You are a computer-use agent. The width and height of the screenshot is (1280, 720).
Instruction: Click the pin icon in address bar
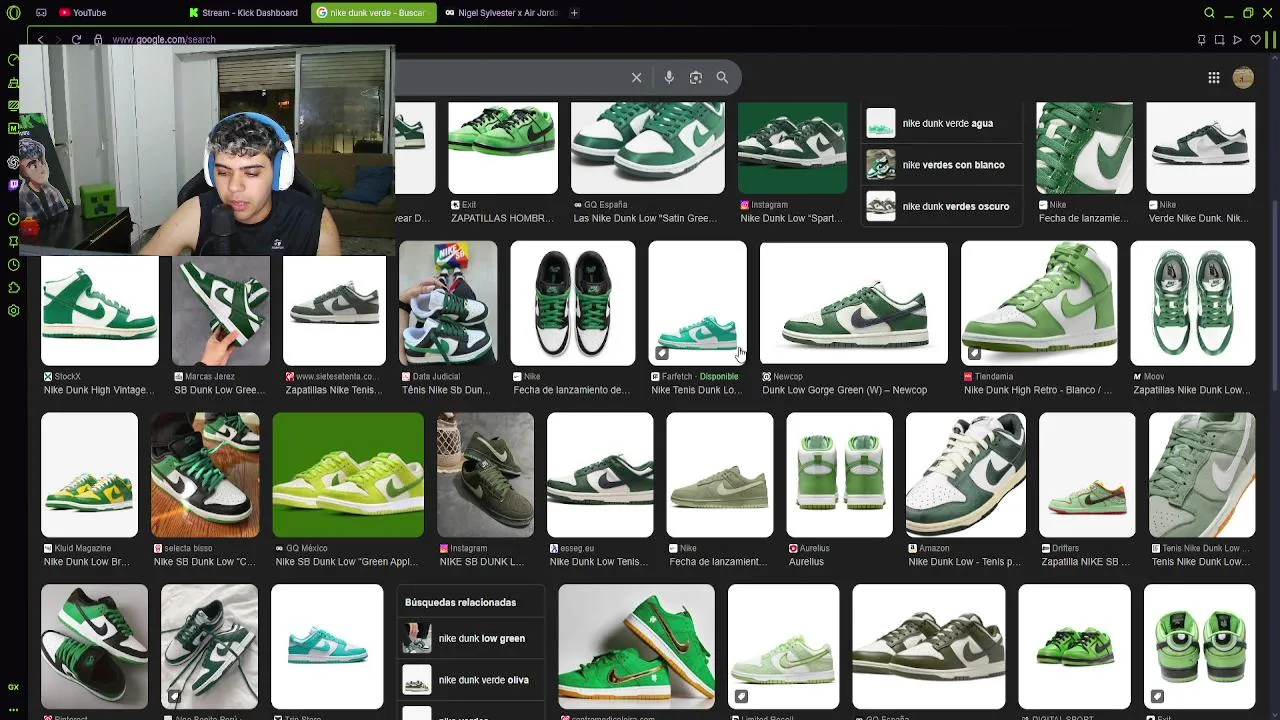pos(1201,40)
